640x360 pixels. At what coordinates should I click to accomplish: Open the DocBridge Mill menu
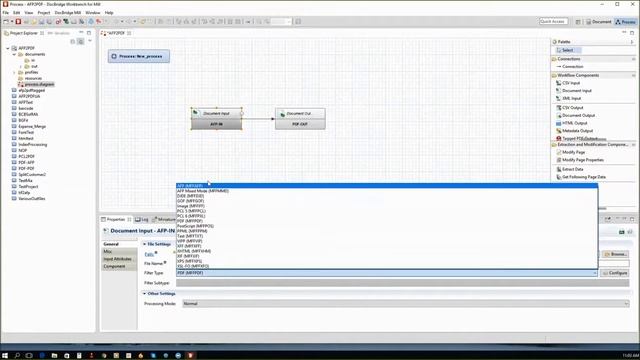click(68, 13)
